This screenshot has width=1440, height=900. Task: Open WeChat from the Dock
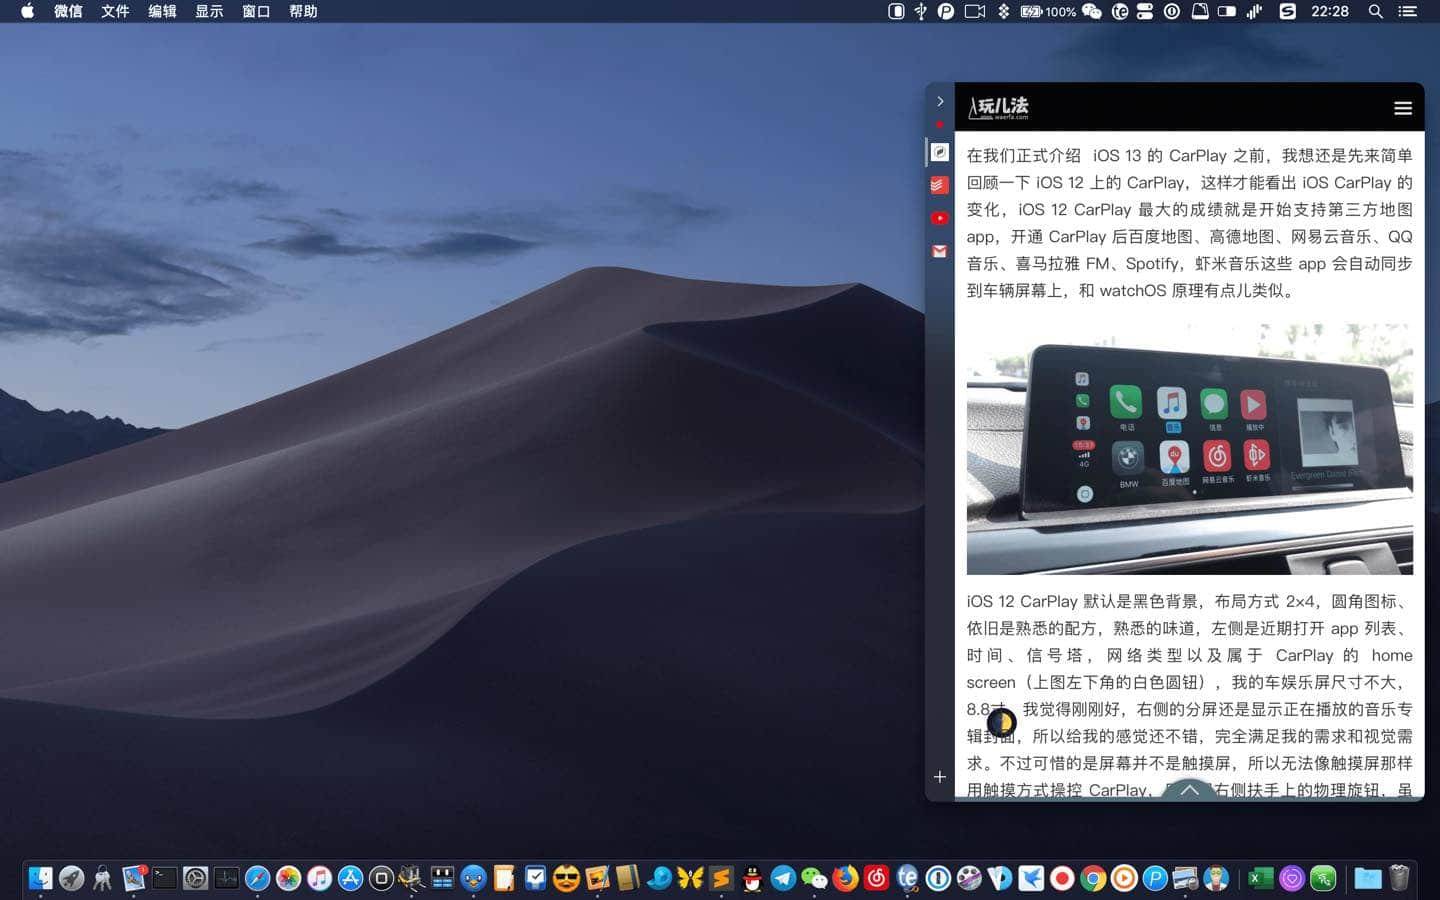814,878
